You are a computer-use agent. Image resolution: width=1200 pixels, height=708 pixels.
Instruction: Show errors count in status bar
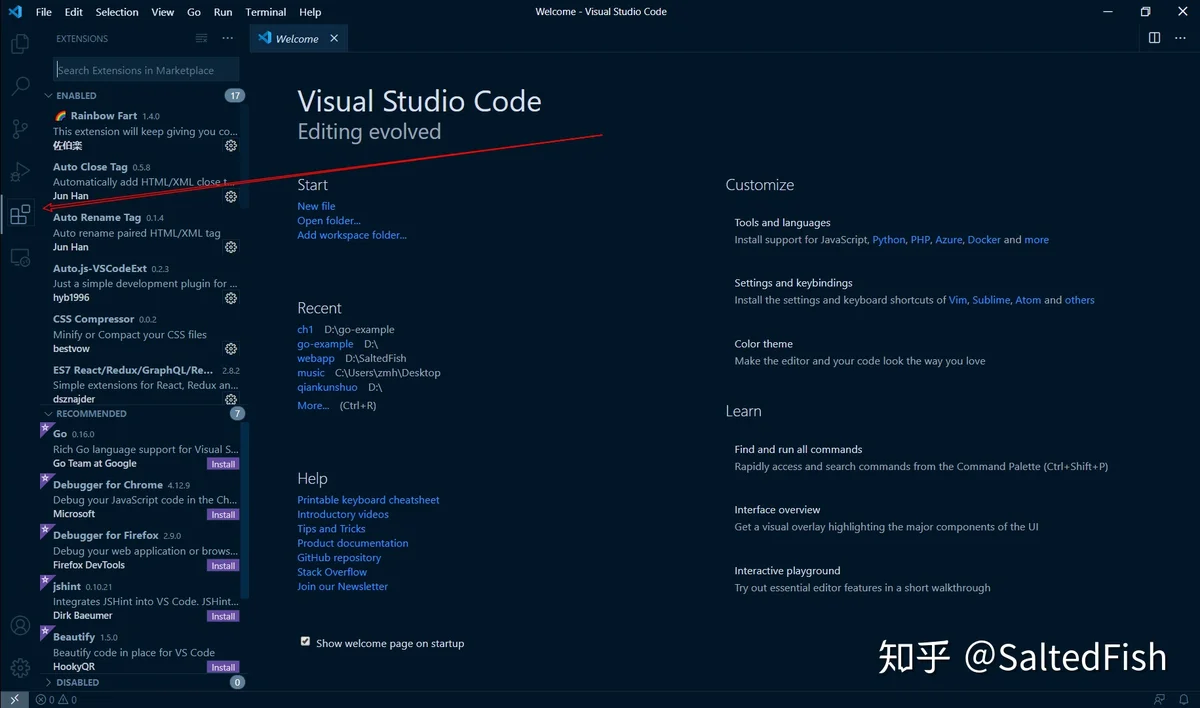click(47, 700)
